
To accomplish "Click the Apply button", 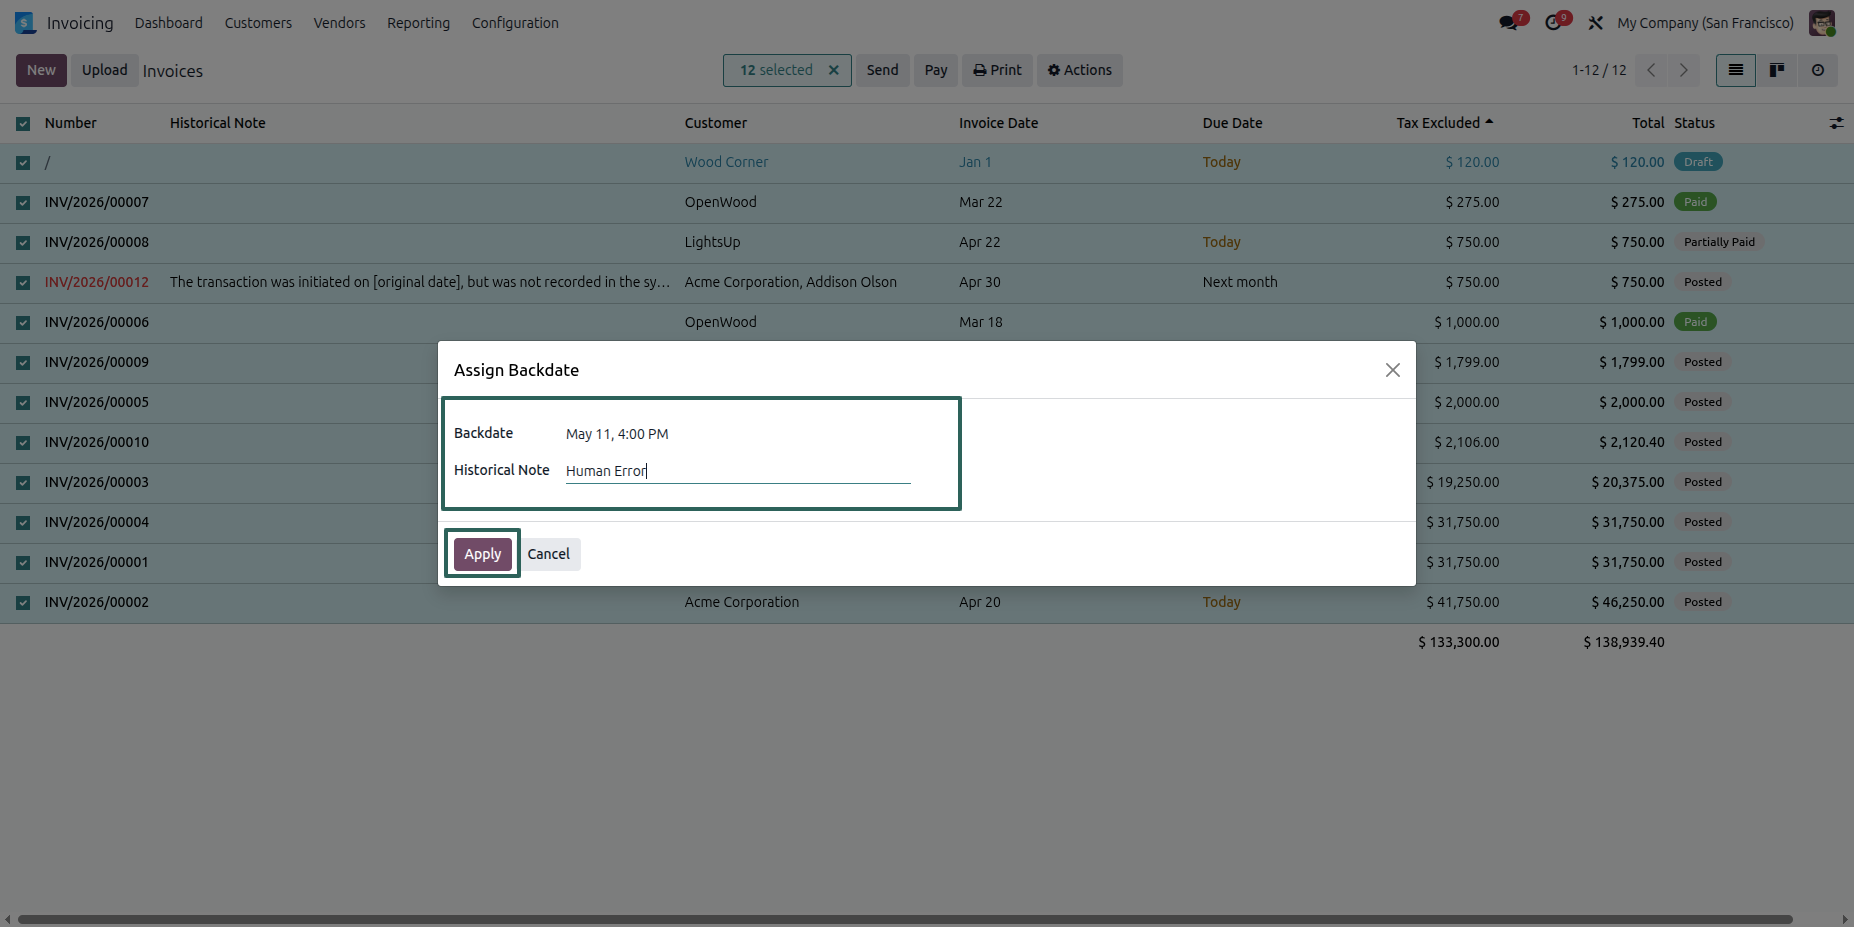I will [483, 554].
